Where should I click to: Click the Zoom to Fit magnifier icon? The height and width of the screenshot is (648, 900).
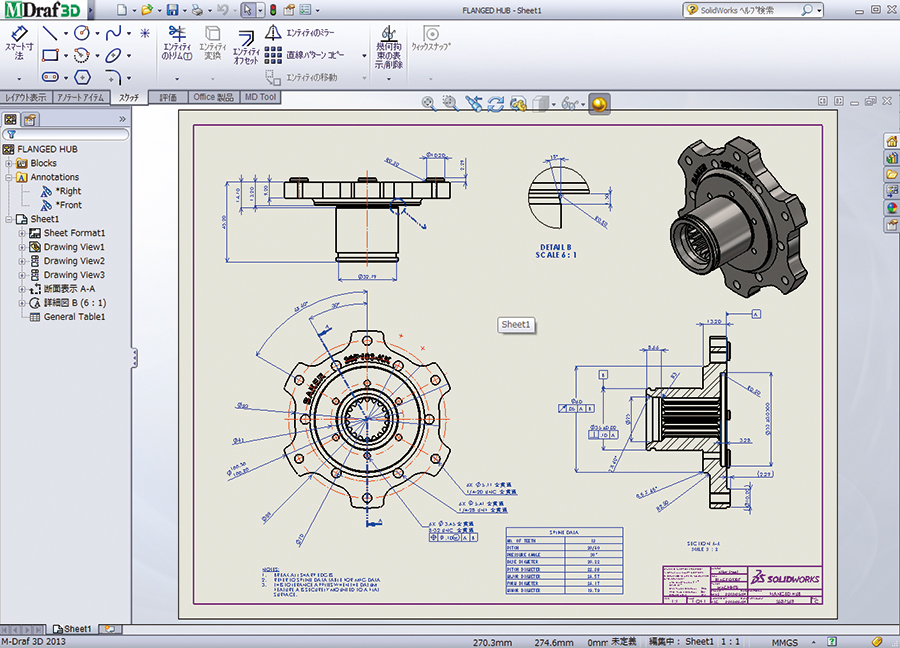click(429, 103)
